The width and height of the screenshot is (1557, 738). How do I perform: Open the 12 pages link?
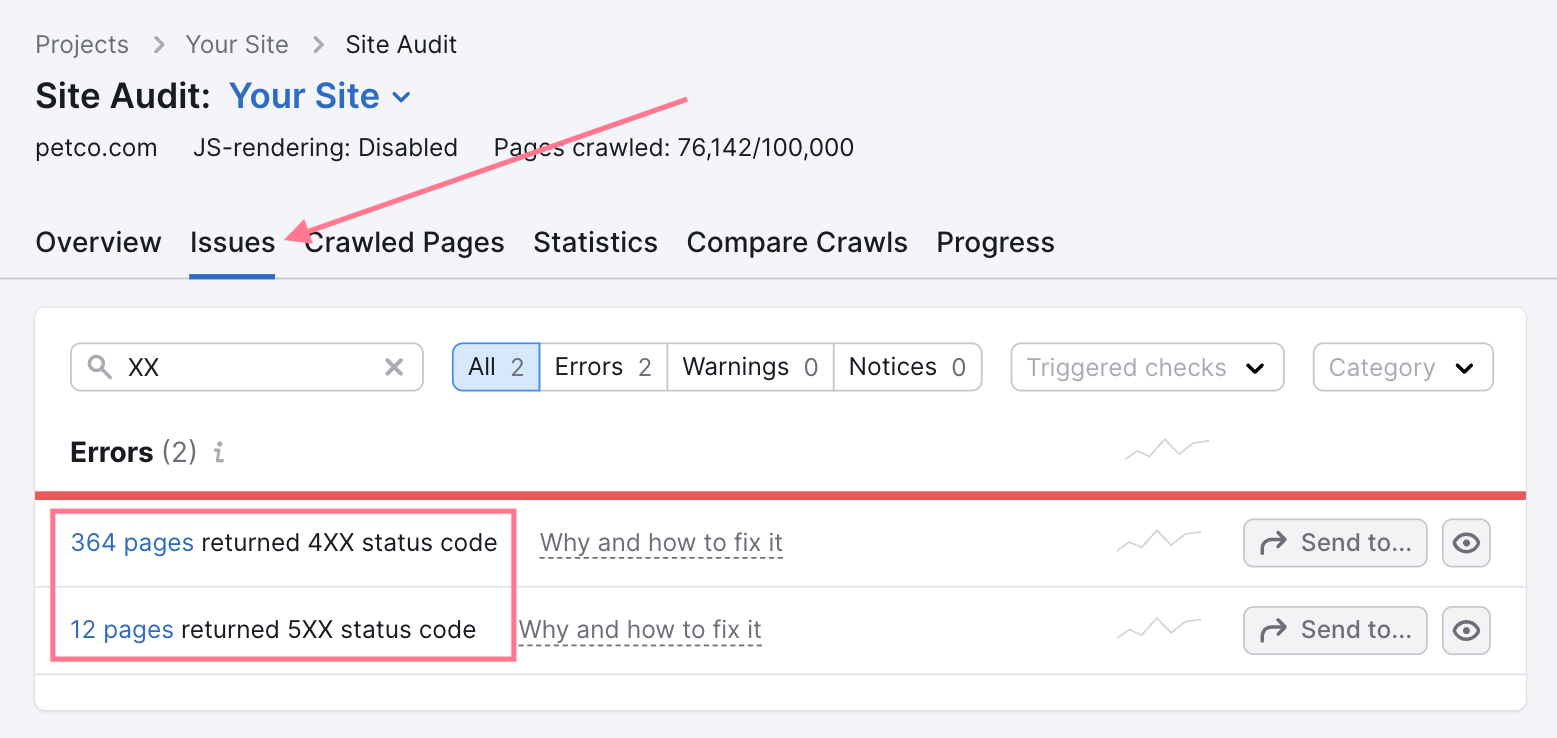[x=121, y=630]
